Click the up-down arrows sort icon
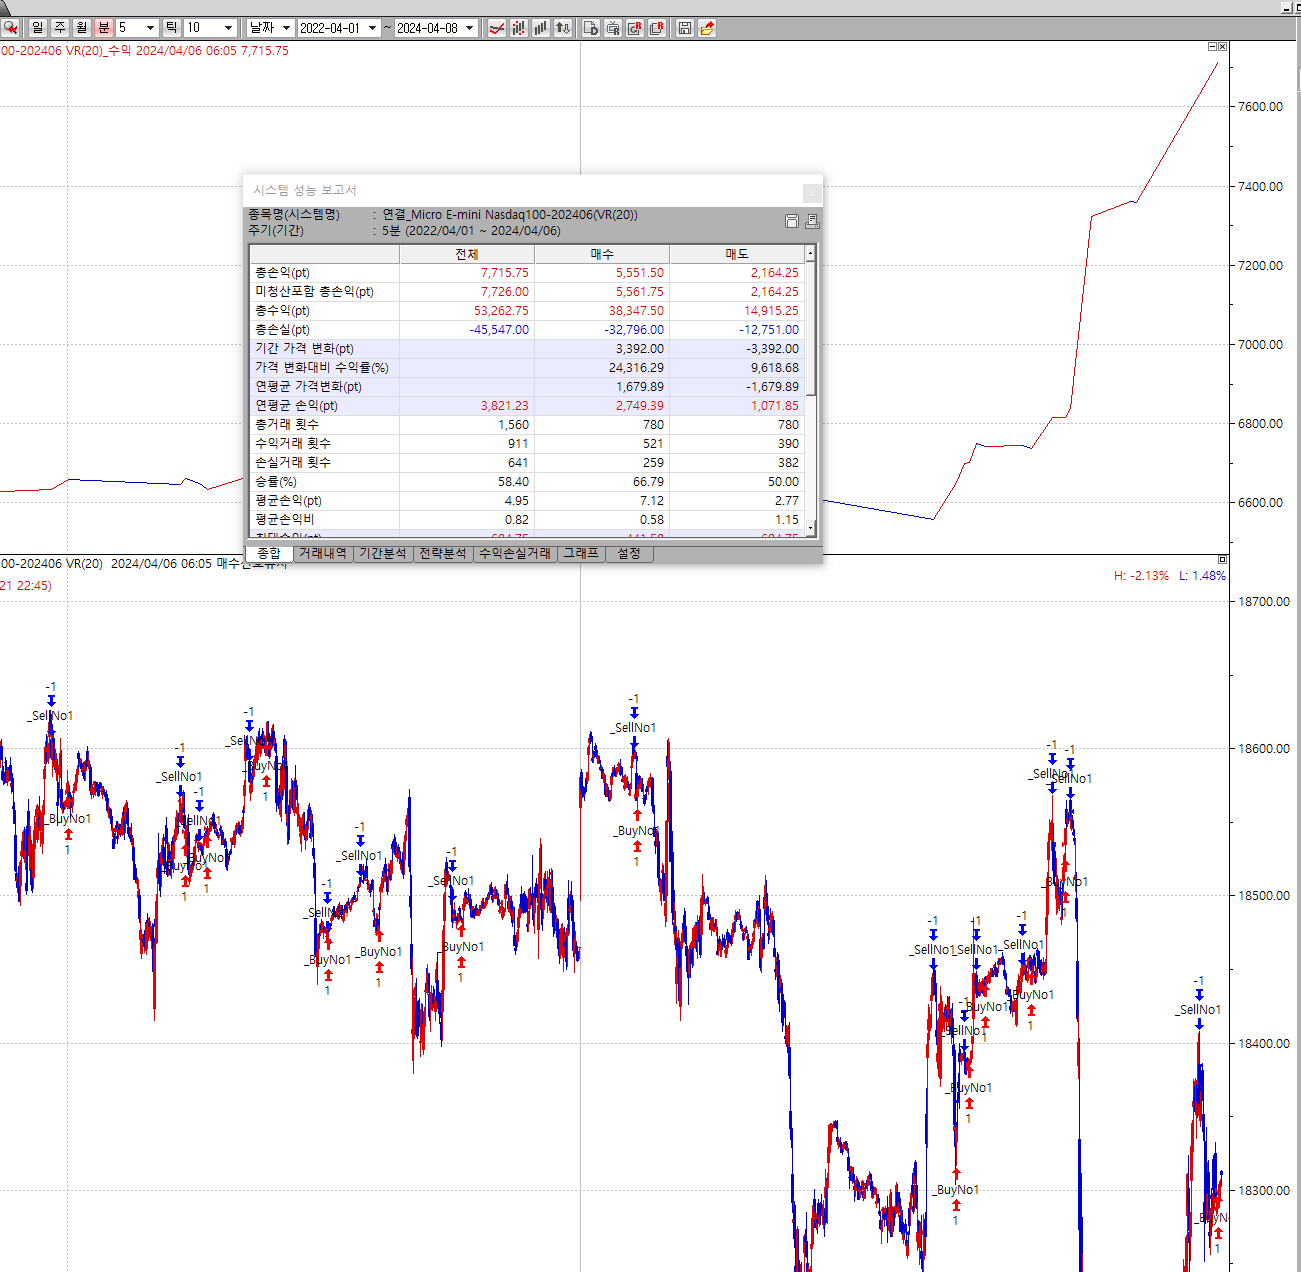Image resolution: width=1301 pixels, height=1272 pixels. [x=563, y=28]
